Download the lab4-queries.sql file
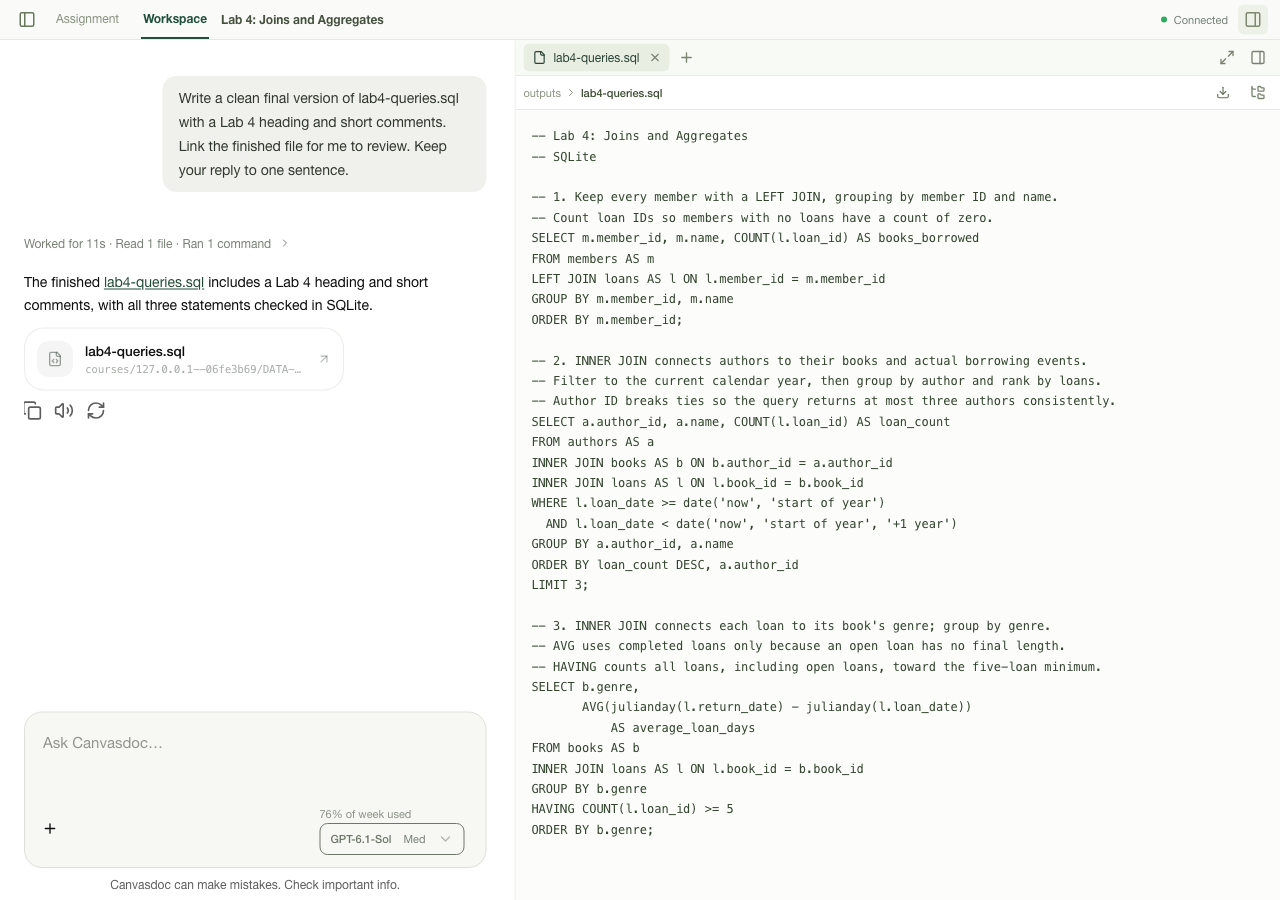This screenshot has width=1280, height=900. pos(1223,93)
